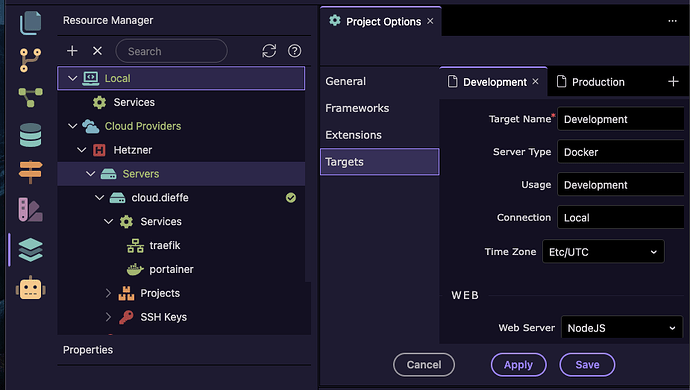
Task: Click the green connected check on cloud.dieffe
Action: (291, 198)
